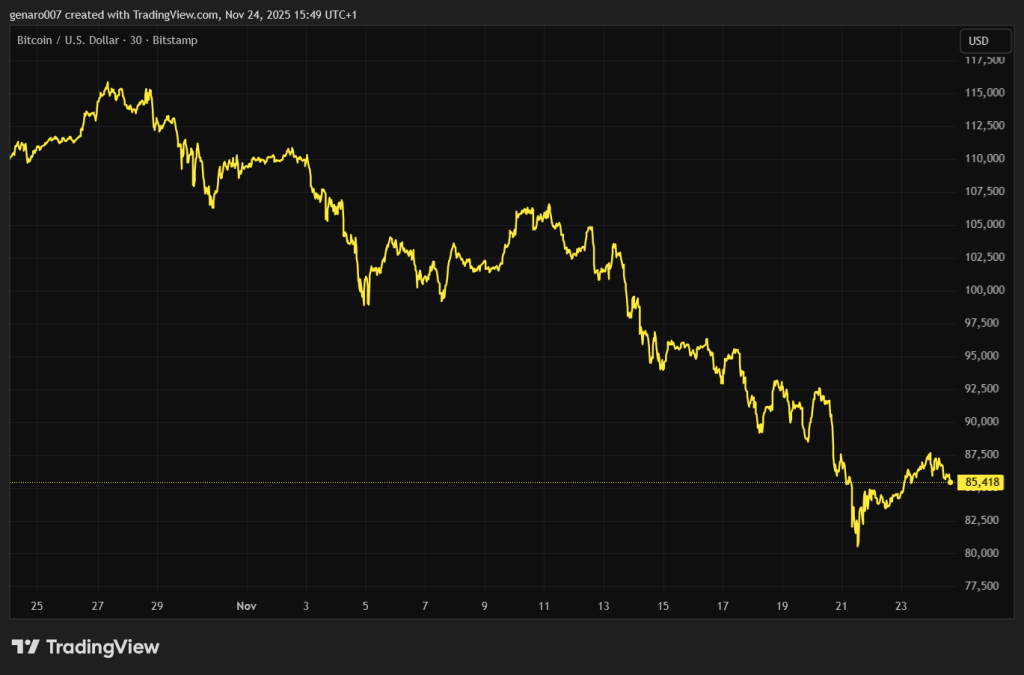This screenshot has height=675, width=1024.
Task: Click the 23 date label on time axis
Action: (900, 606)
